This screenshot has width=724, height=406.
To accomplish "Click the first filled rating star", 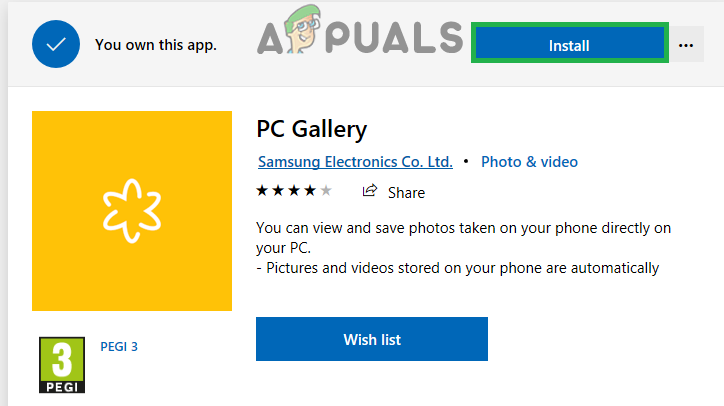I will tap(262, 190).
